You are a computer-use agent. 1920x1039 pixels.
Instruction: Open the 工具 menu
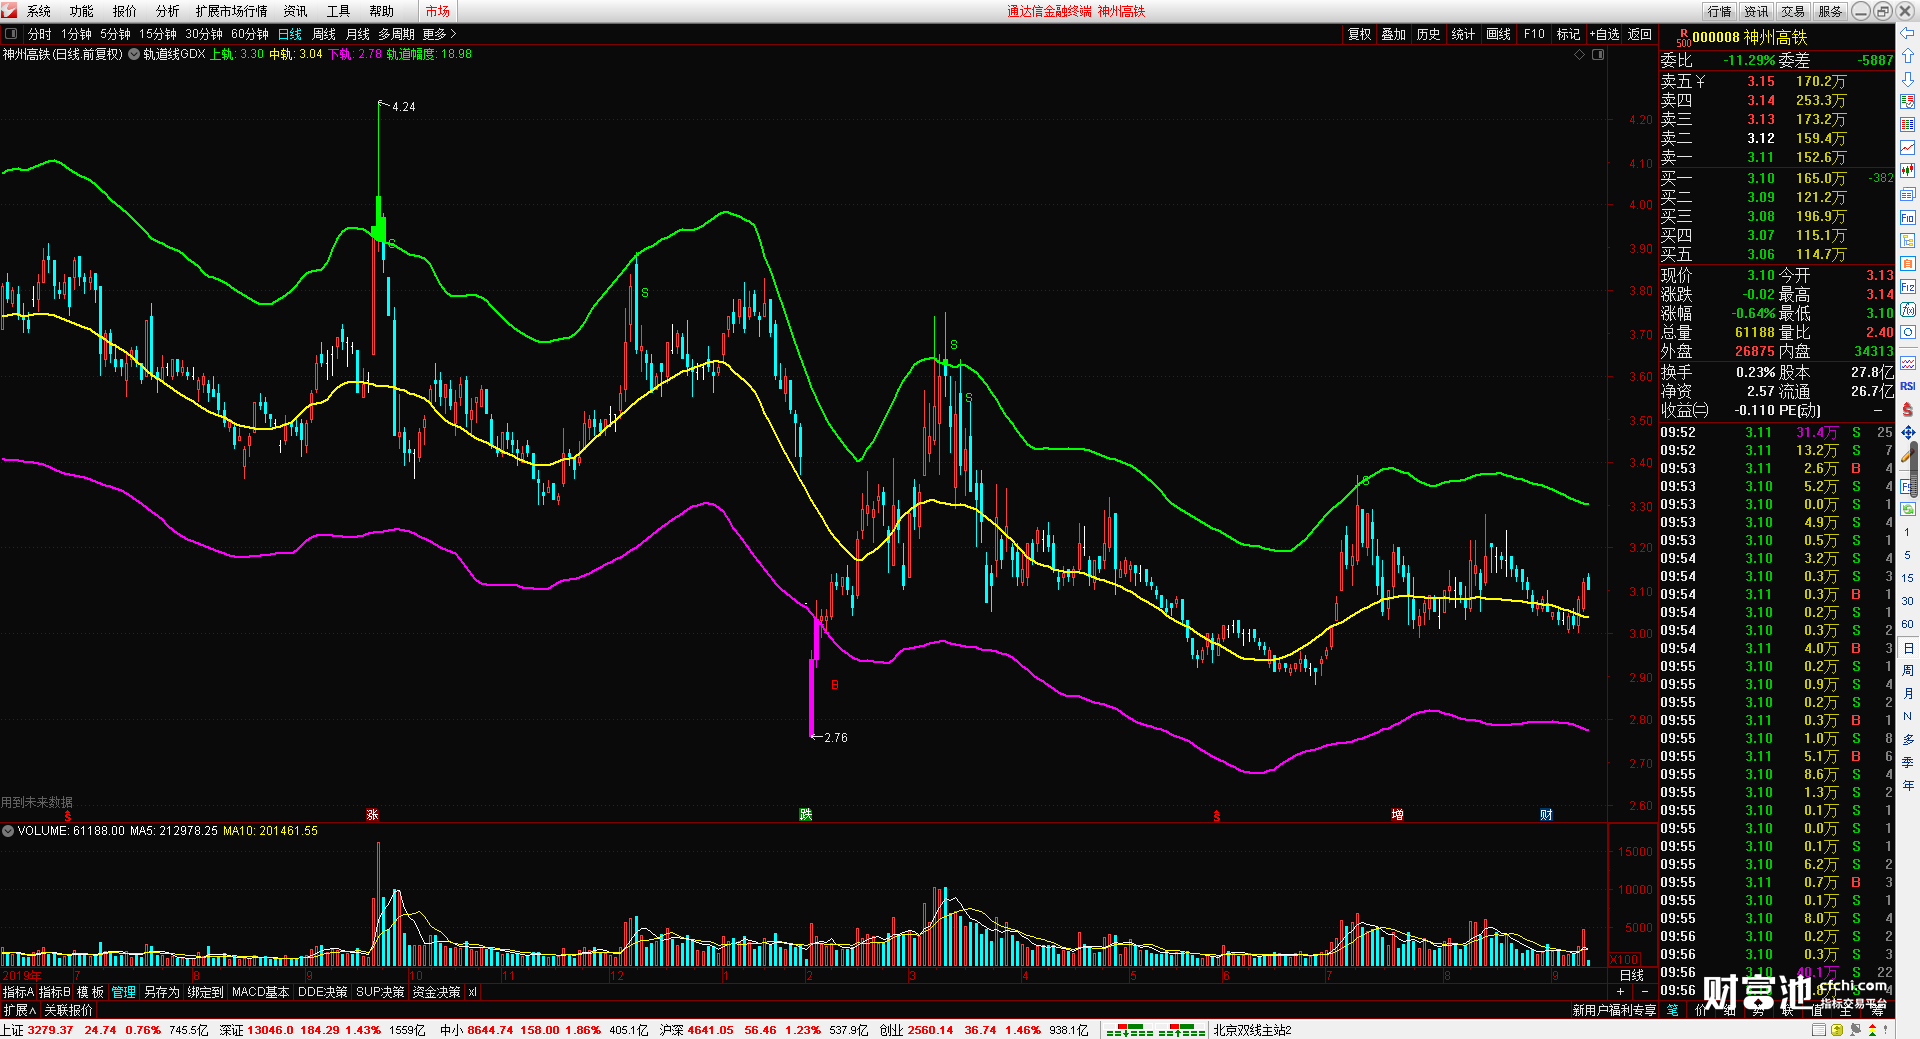(x=339, y=11)
